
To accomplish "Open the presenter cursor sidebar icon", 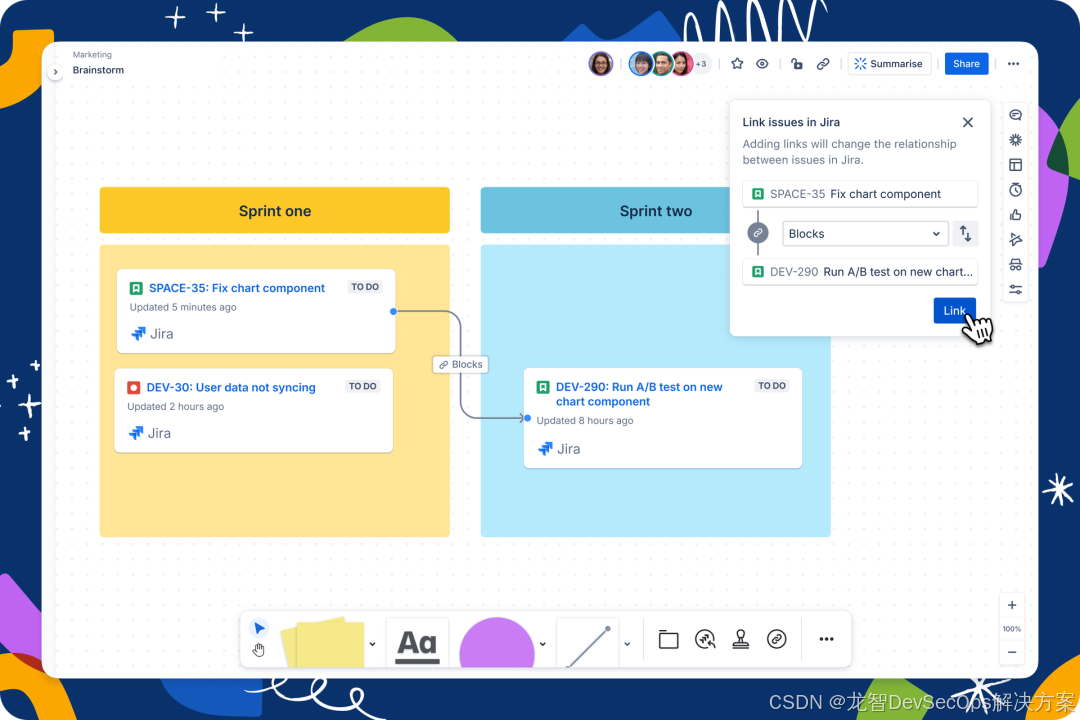I will pos(1015,240).
